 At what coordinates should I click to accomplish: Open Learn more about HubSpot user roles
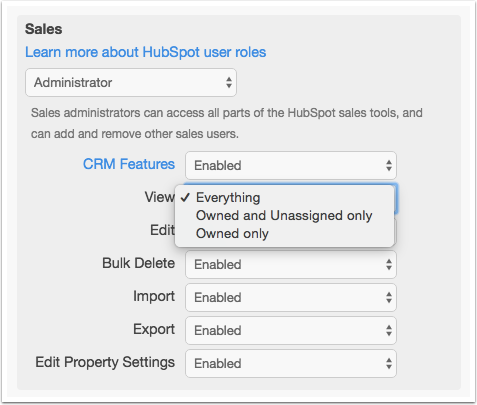click(x=146, y=52)
